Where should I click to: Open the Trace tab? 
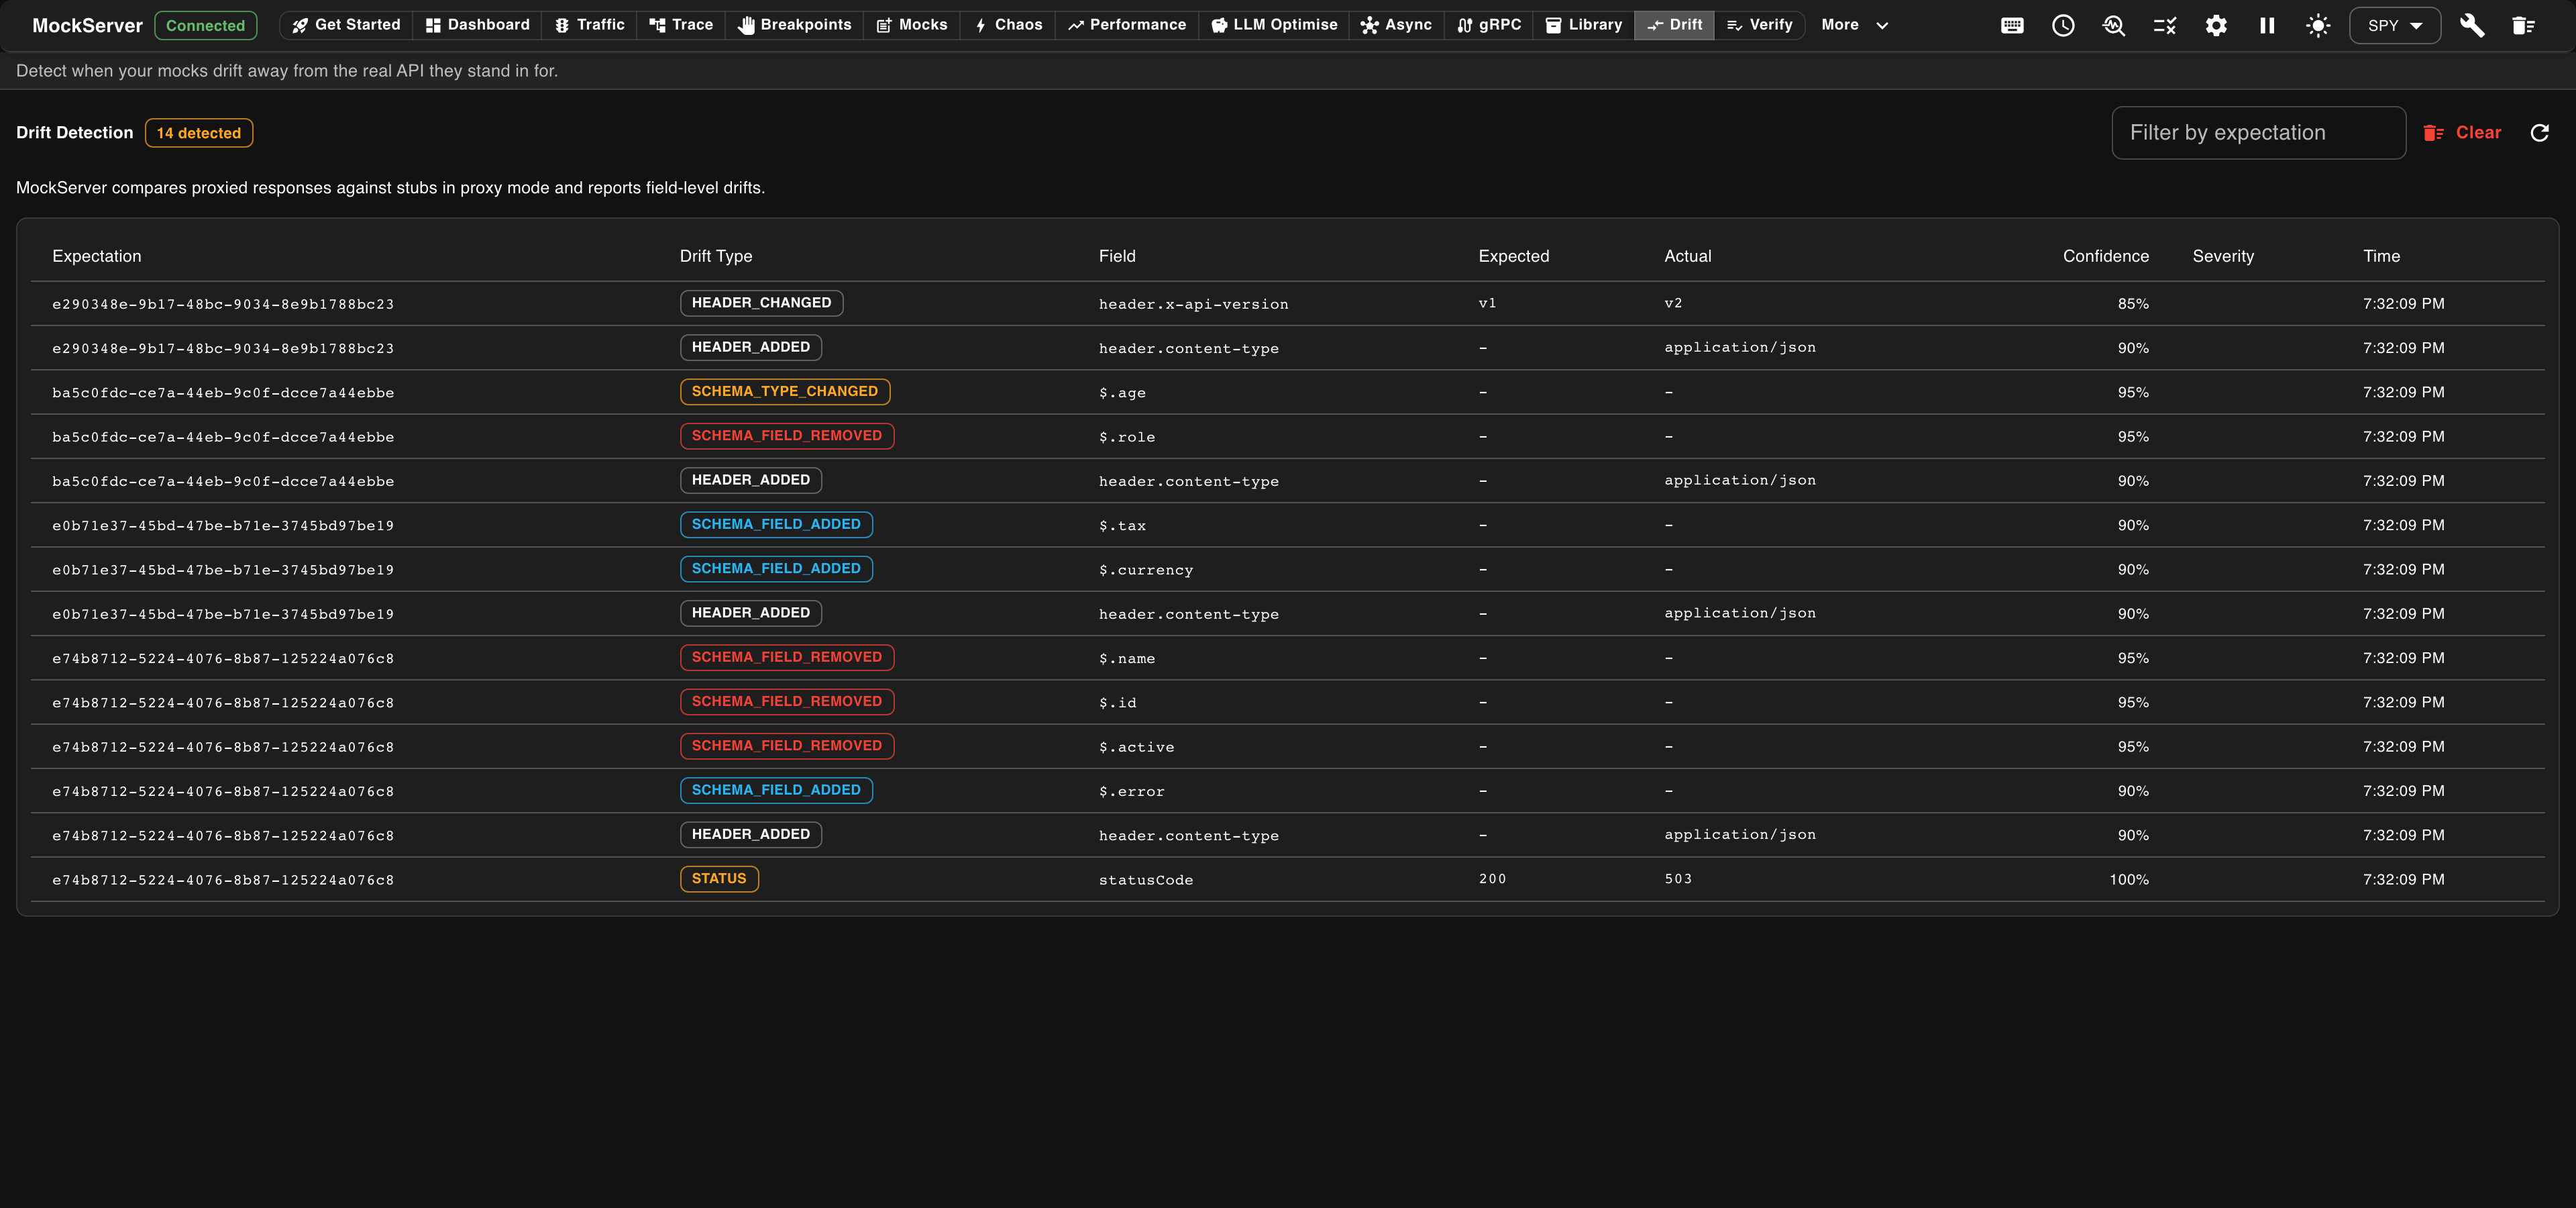coord(681,25)
